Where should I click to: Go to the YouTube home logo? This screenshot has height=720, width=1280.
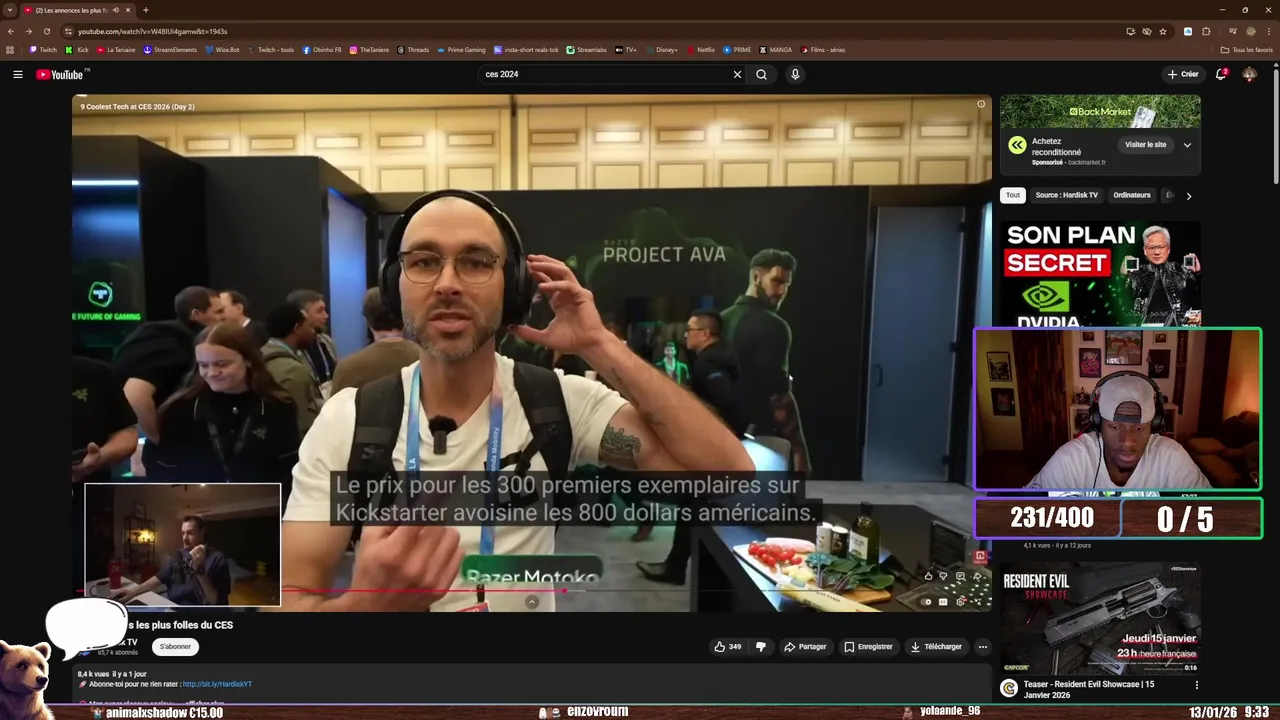pyautogui.click(x=62, y=74)
